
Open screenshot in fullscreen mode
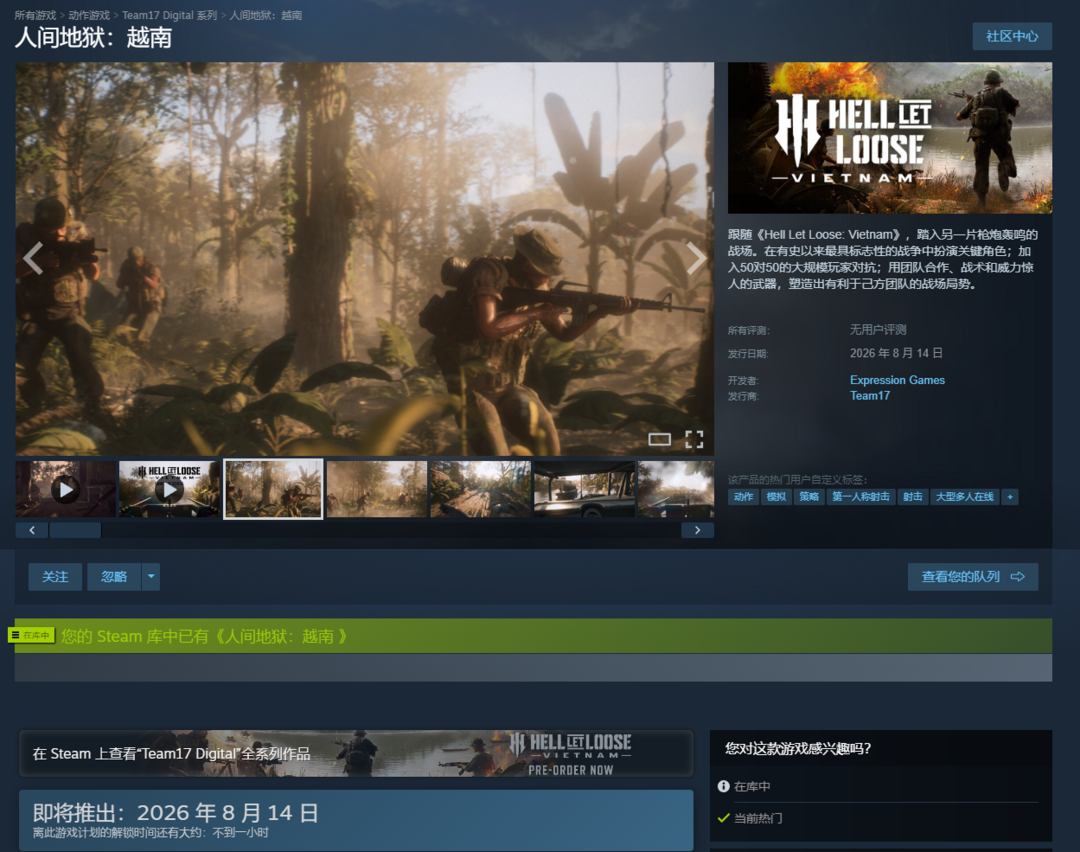(x=694, y=439)
